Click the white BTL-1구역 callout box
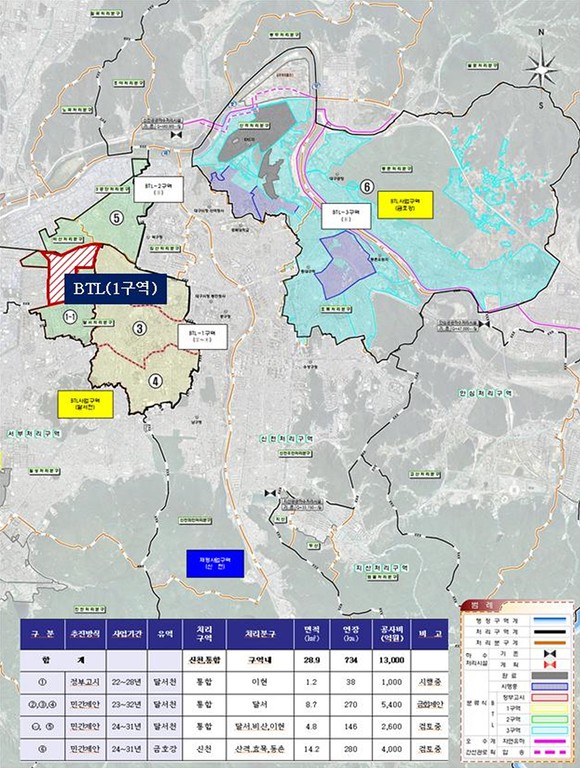580x768 pixels. click(202, 336)
